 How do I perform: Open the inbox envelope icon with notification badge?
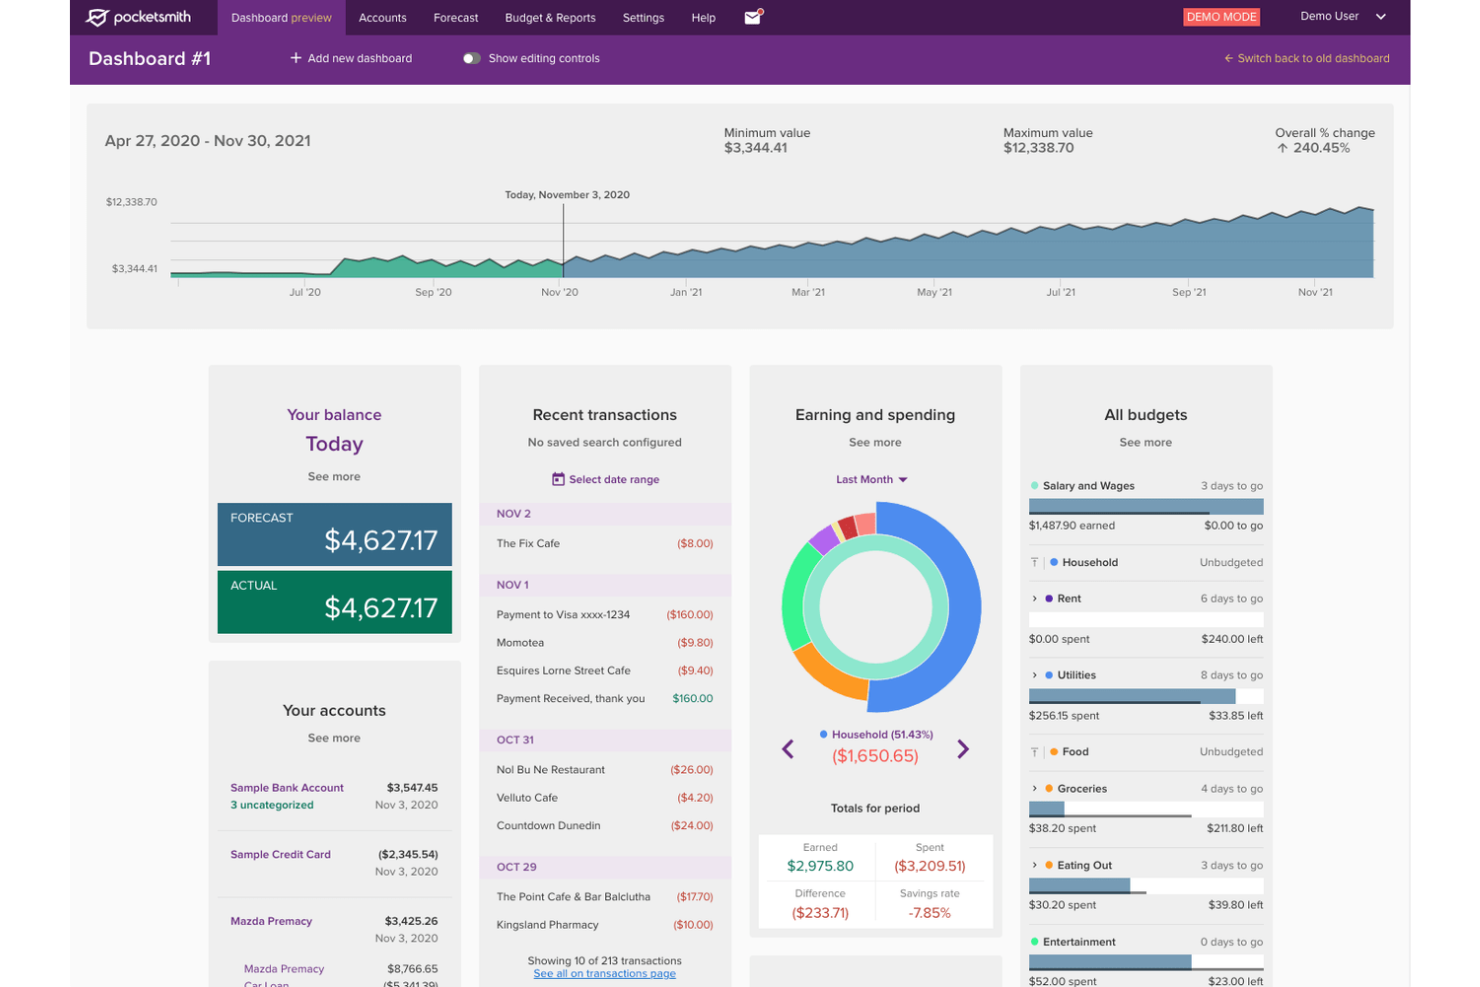[752, 17]
